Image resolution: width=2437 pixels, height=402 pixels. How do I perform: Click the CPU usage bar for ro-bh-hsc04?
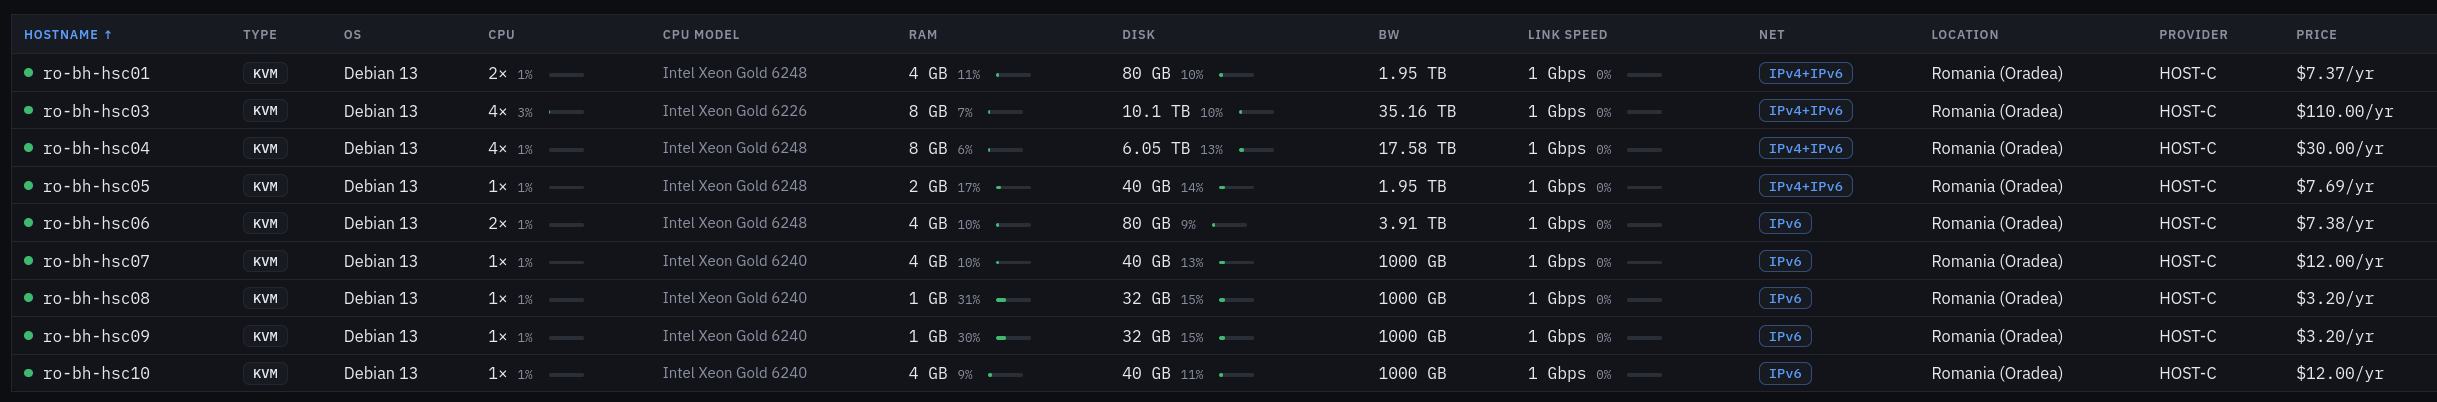coord(566,150)
